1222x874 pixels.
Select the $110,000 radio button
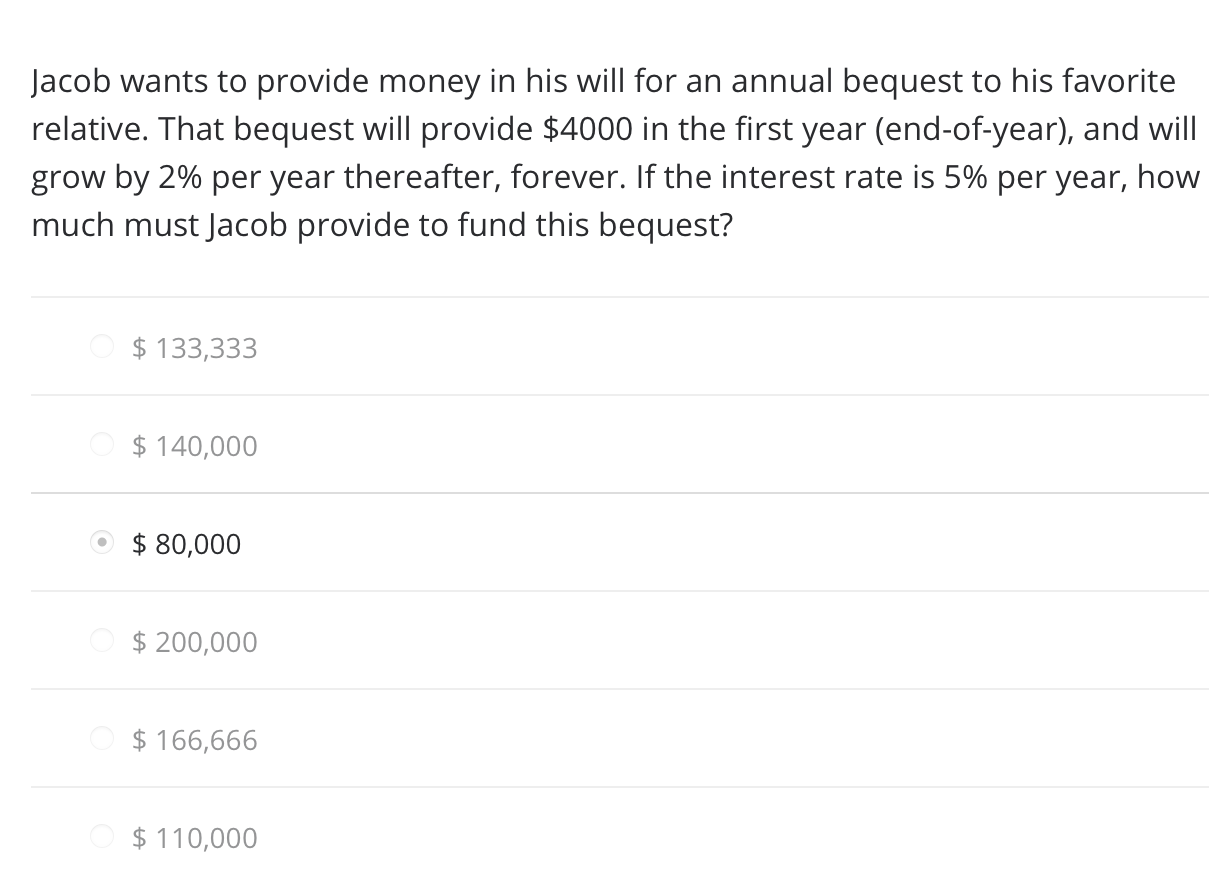[x=102, y=837]
